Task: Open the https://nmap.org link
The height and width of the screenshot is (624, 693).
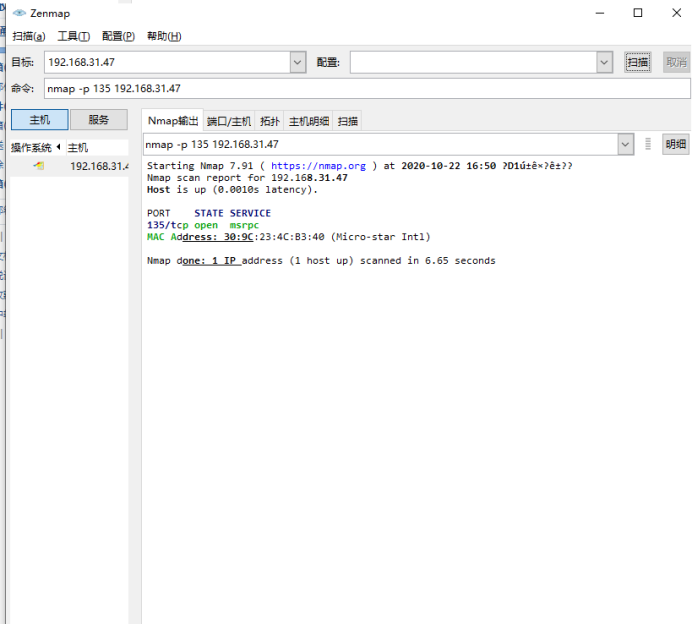Action: click(318, 166)
